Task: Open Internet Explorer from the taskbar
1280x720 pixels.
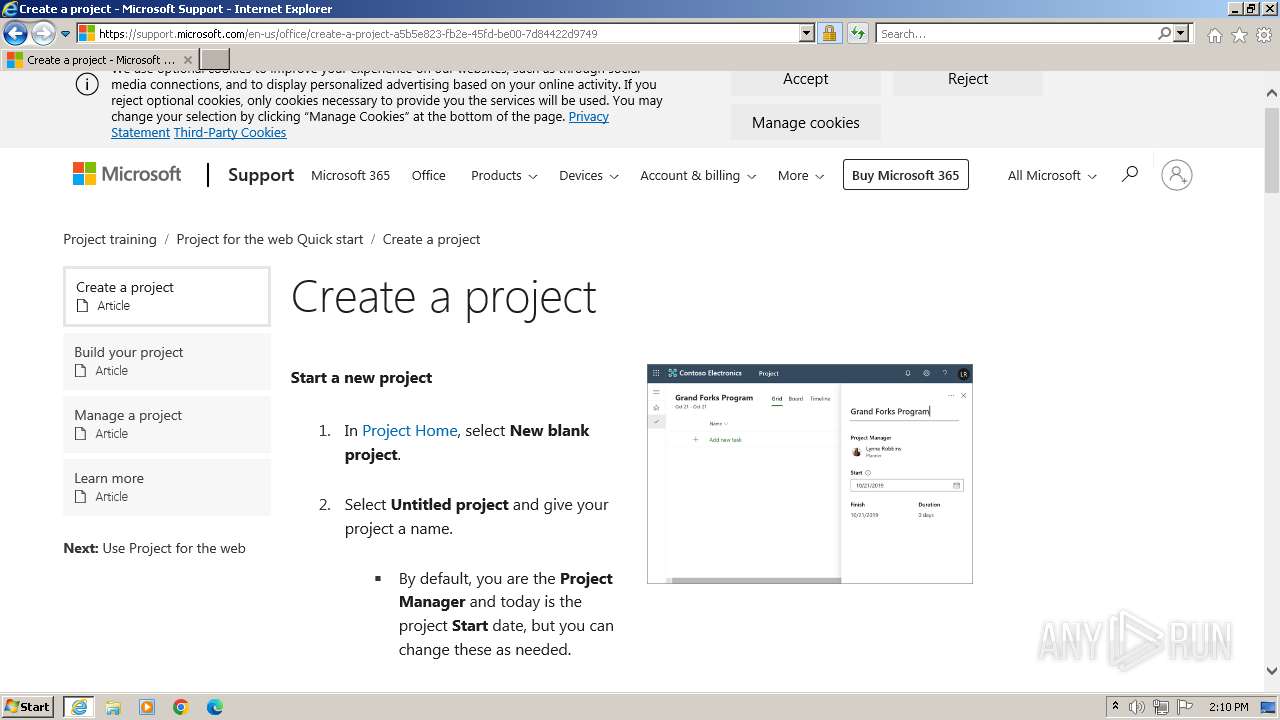Action: (x=79, y=707)
